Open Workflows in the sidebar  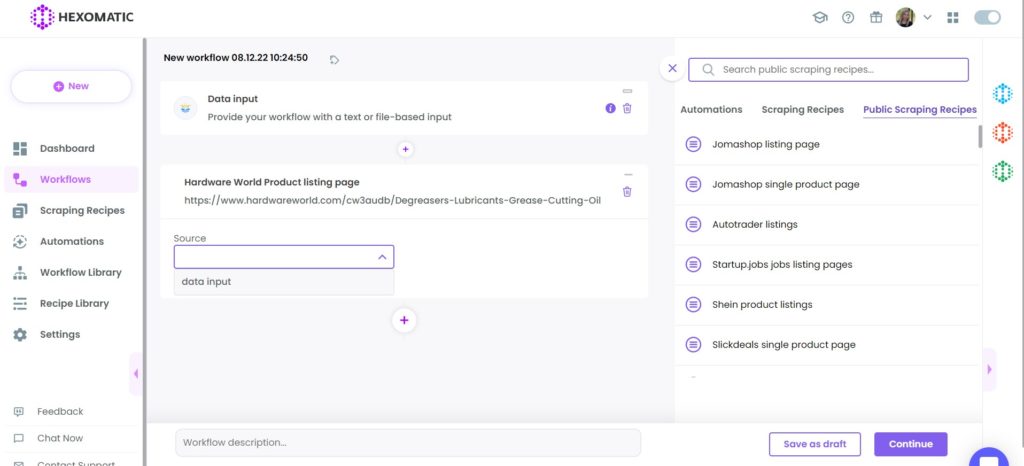(x=65, y=179)
